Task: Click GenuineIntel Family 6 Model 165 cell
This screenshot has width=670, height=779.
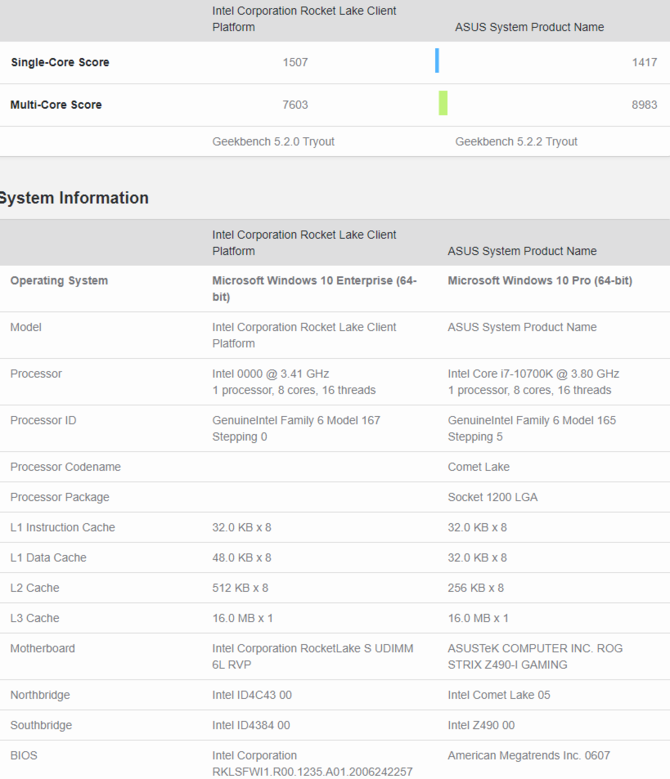Action: coord(531,428)
